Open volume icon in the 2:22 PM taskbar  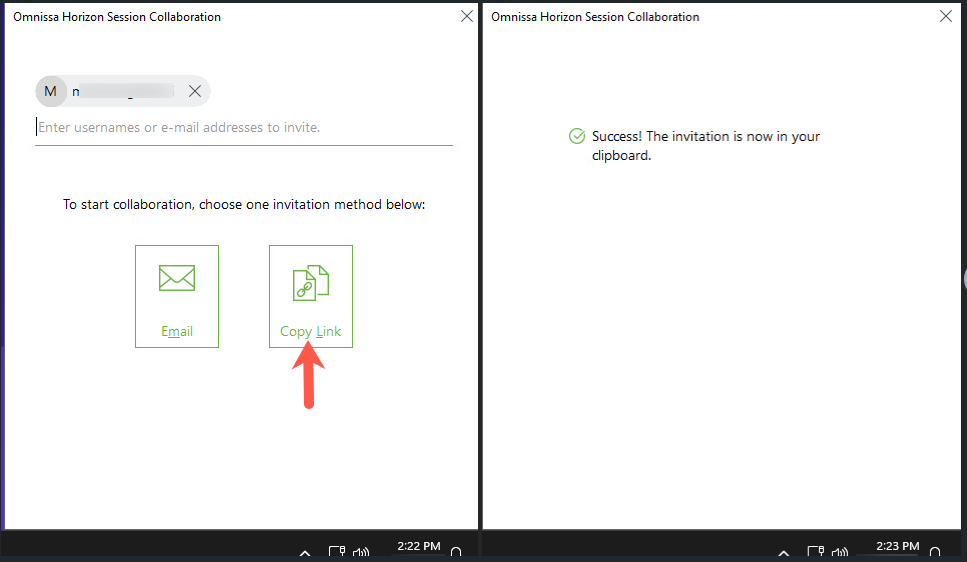[x=361, y=551]
